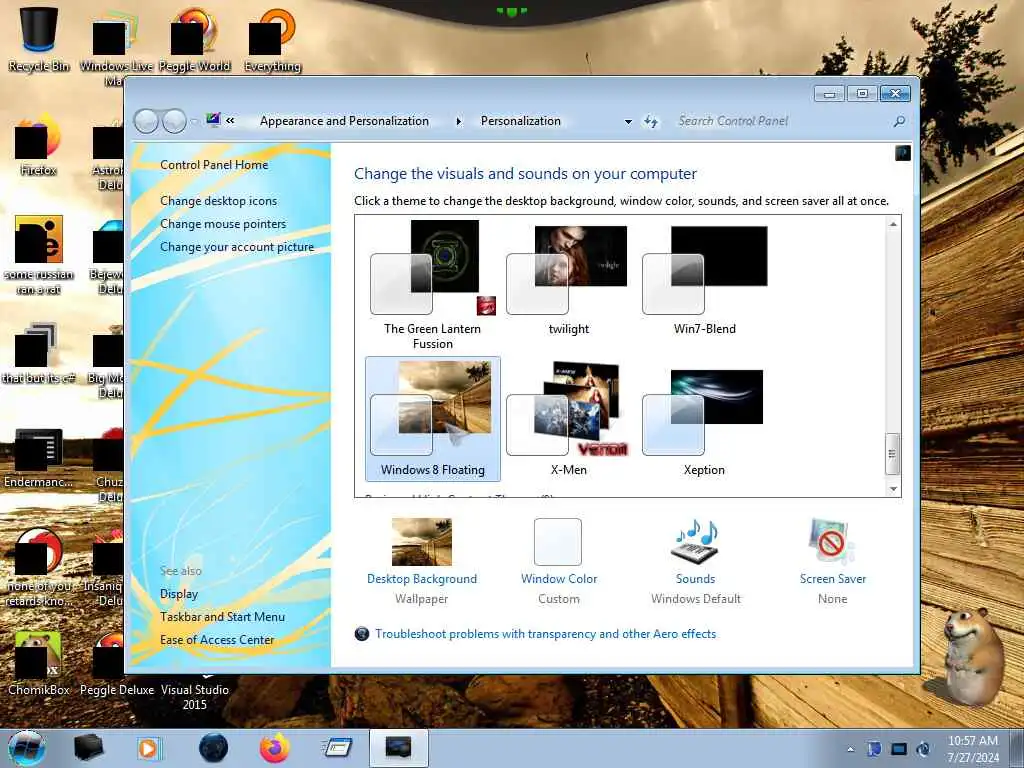Viewport: 1024px width, 768px height.
Task: Click the back navigation button
Action: (146, 121)
